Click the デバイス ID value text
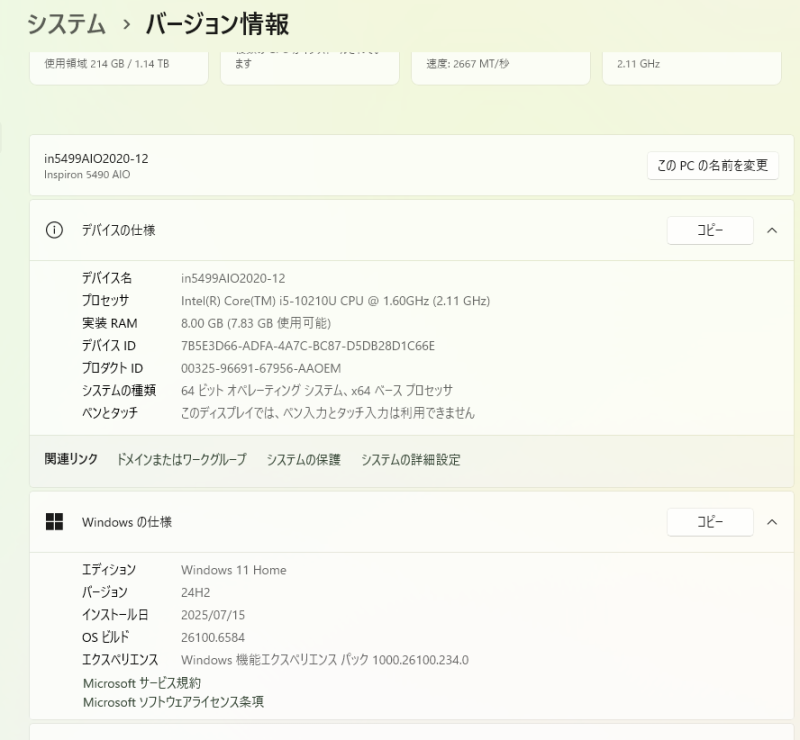Image resolution: width=800 pixels, height=740 pixels. click(x=307, y=346)
